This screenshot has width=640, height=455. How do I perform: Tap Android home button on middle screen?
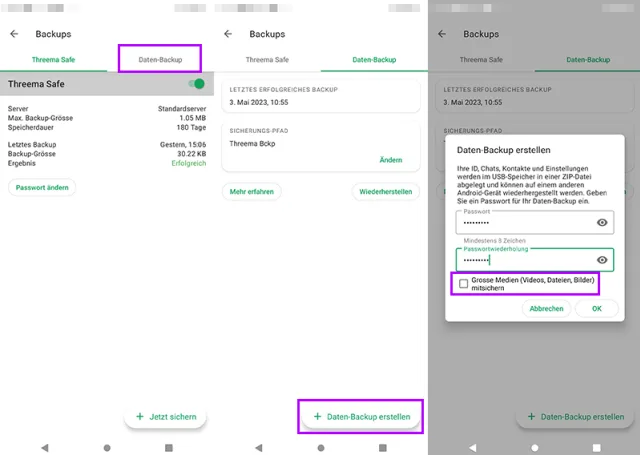point(321,448)
